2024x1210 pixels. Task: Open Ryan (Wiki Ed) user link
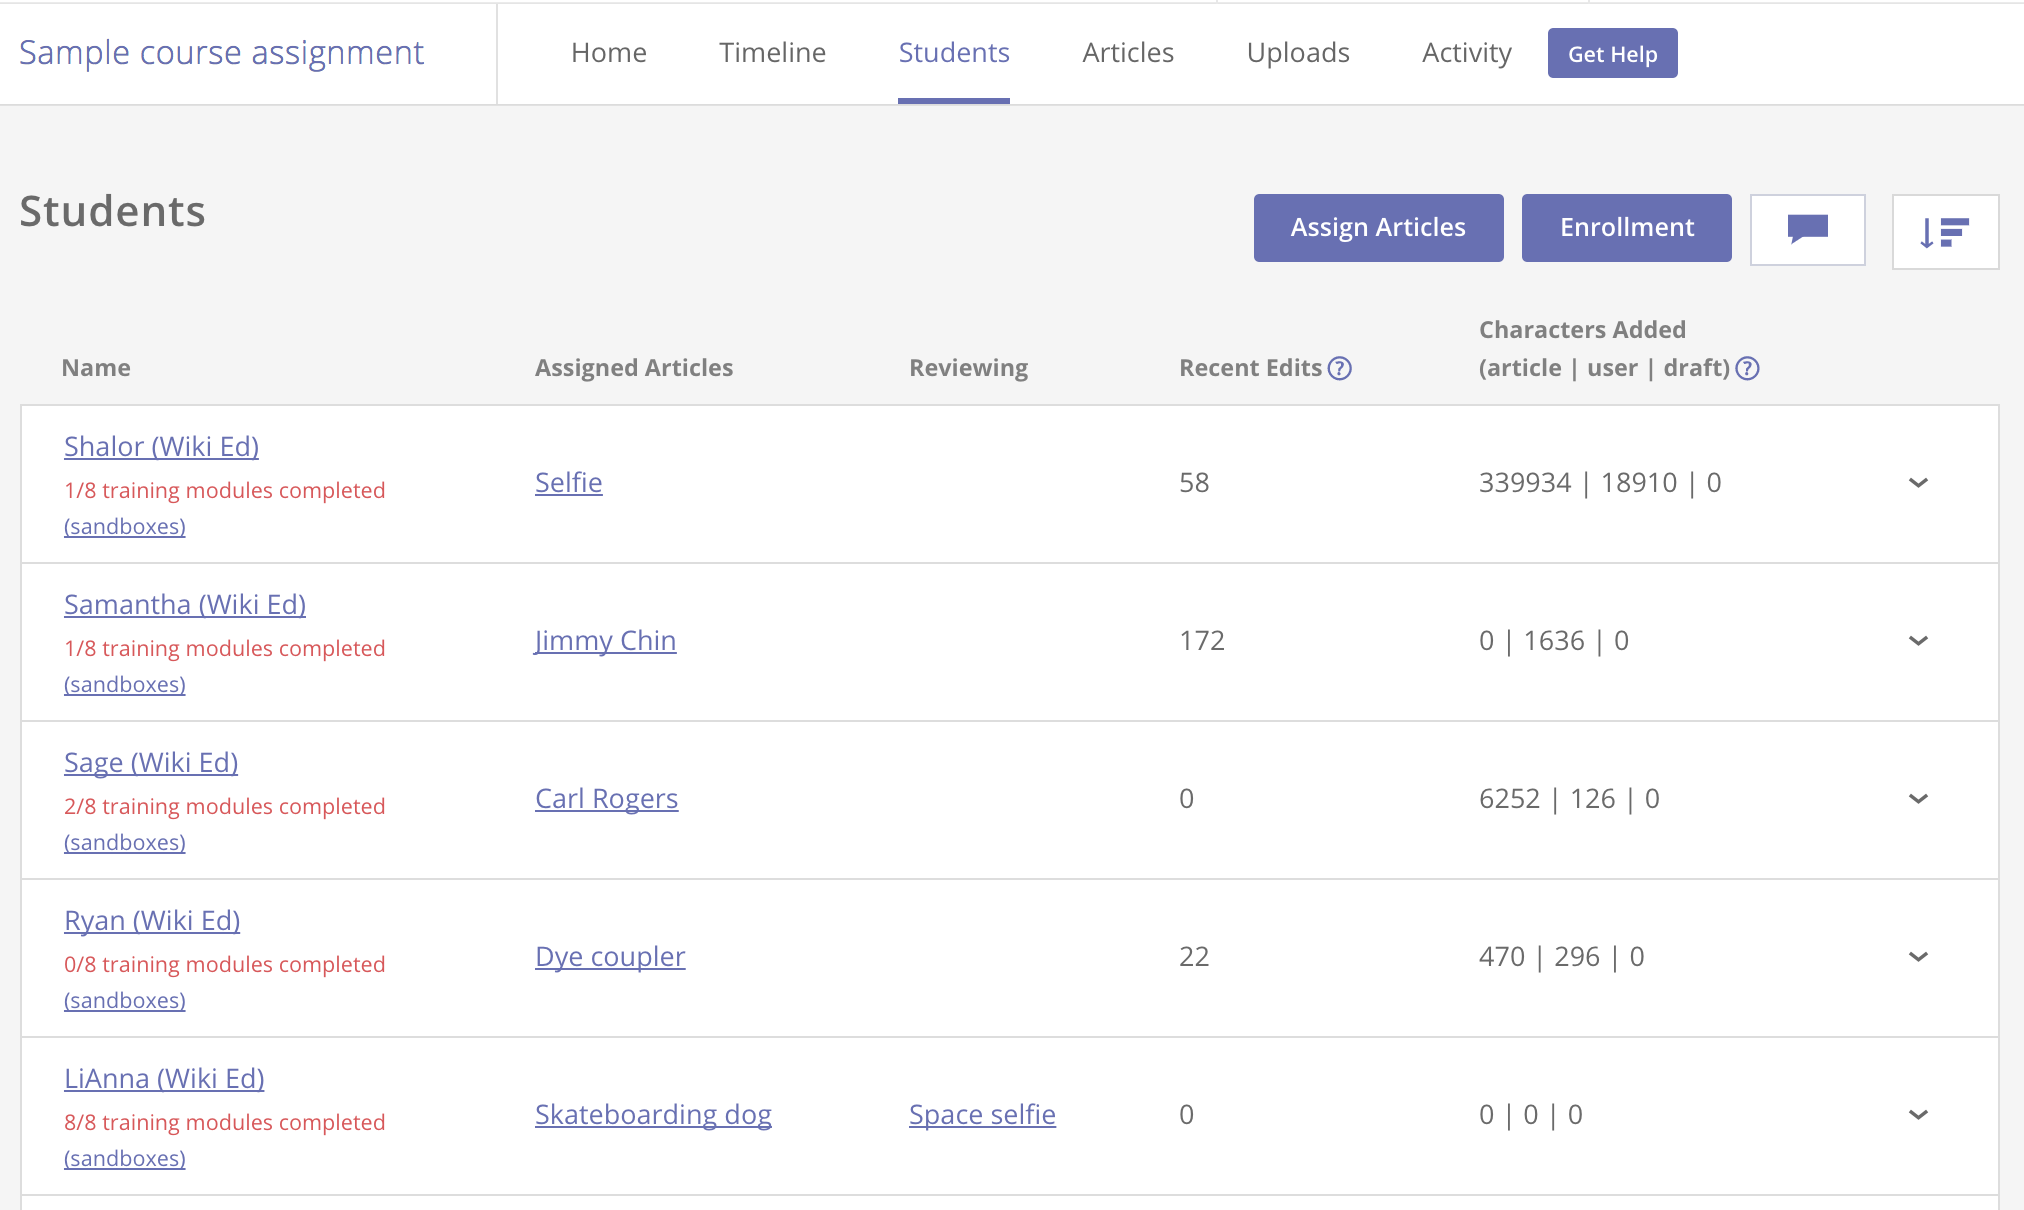(x=152, y=920)
